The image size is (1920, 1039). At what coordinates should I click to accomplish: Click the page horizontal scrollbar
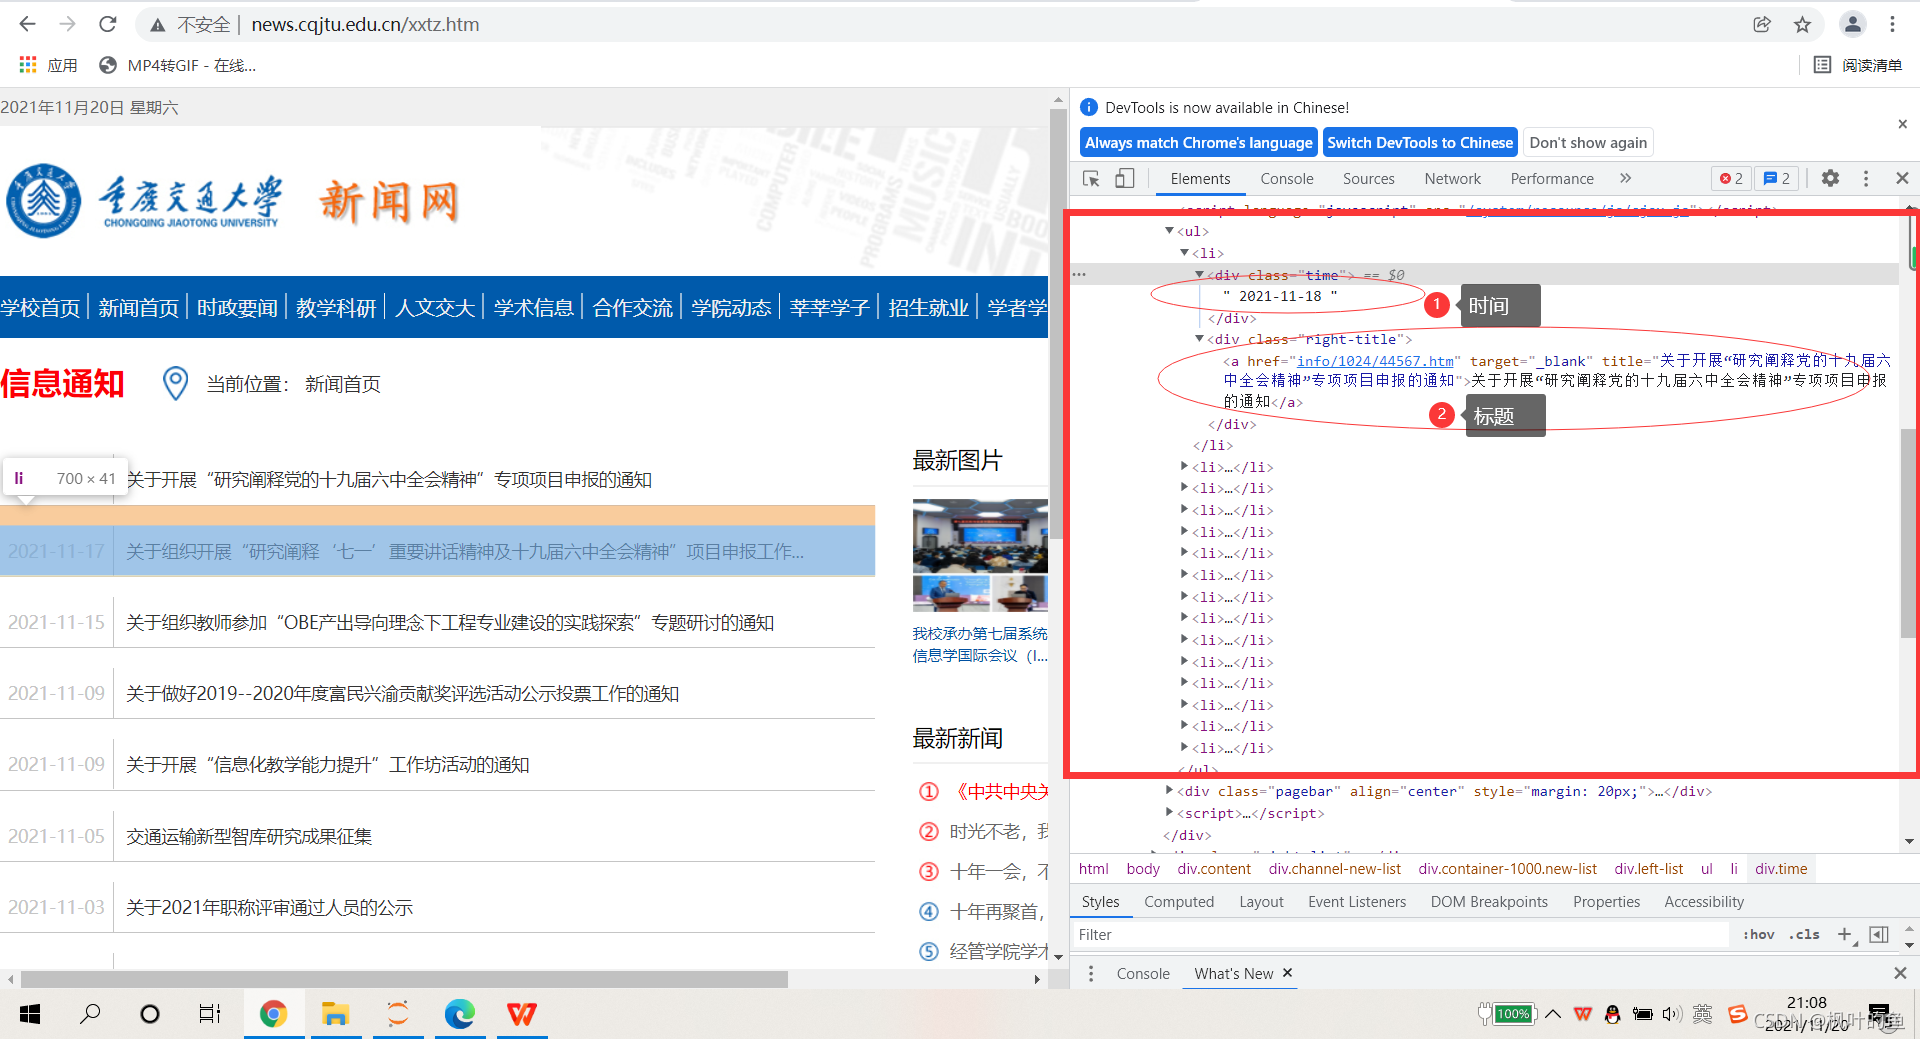pyautogui.click(x=404, y=979)
